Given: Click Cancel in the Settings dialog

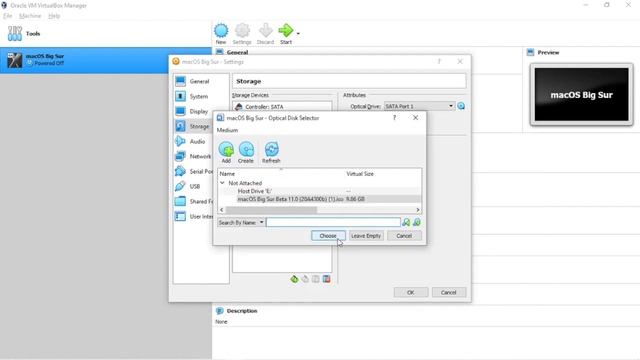Looking at the screenshot, I should click(x=449, y=292).
